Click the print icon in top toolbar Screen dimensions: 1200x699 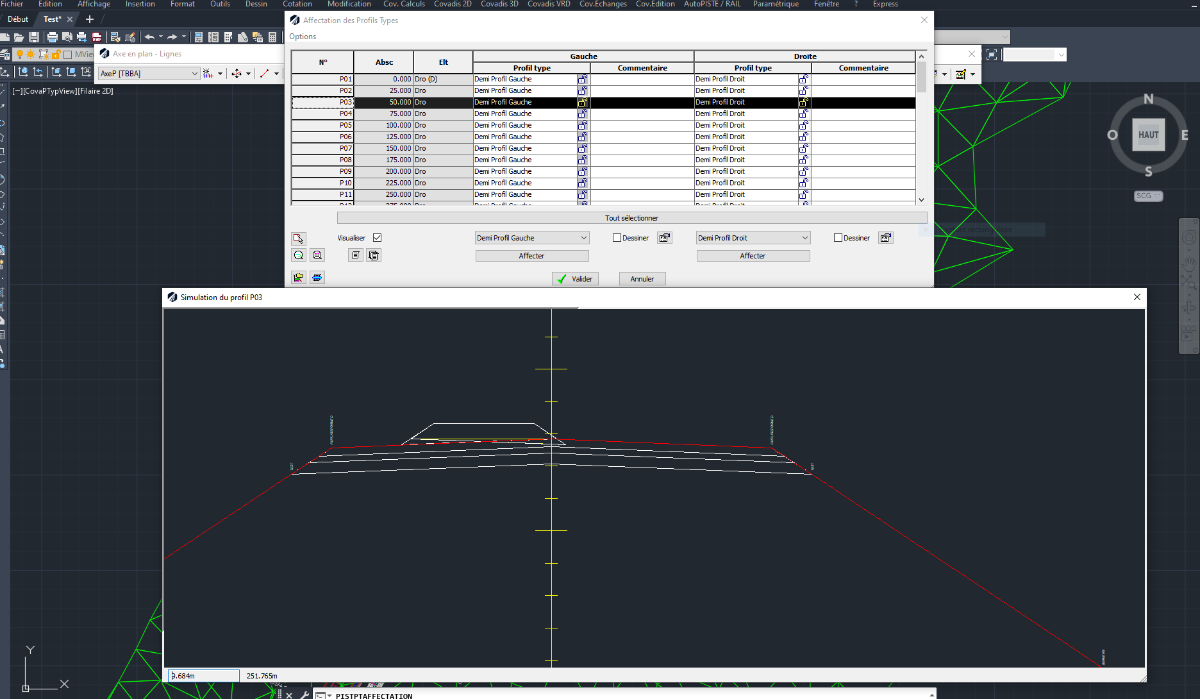click(x=53, y=37)
